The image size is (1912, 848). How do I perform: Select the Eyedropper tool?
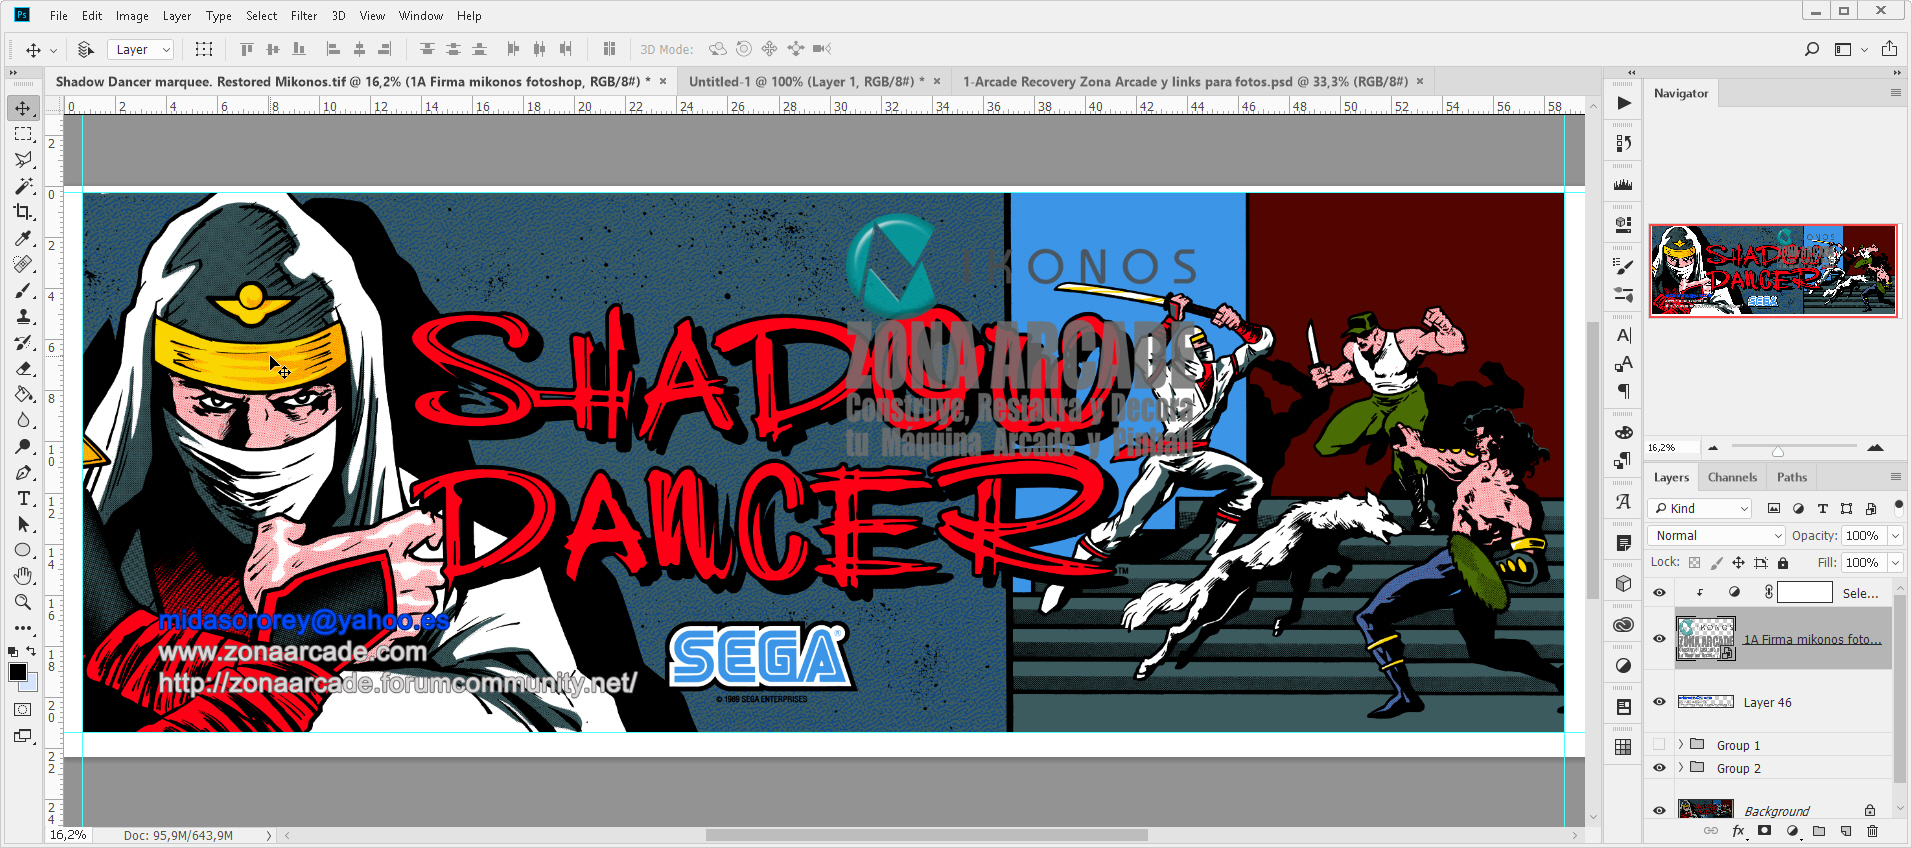coord(23,238)
